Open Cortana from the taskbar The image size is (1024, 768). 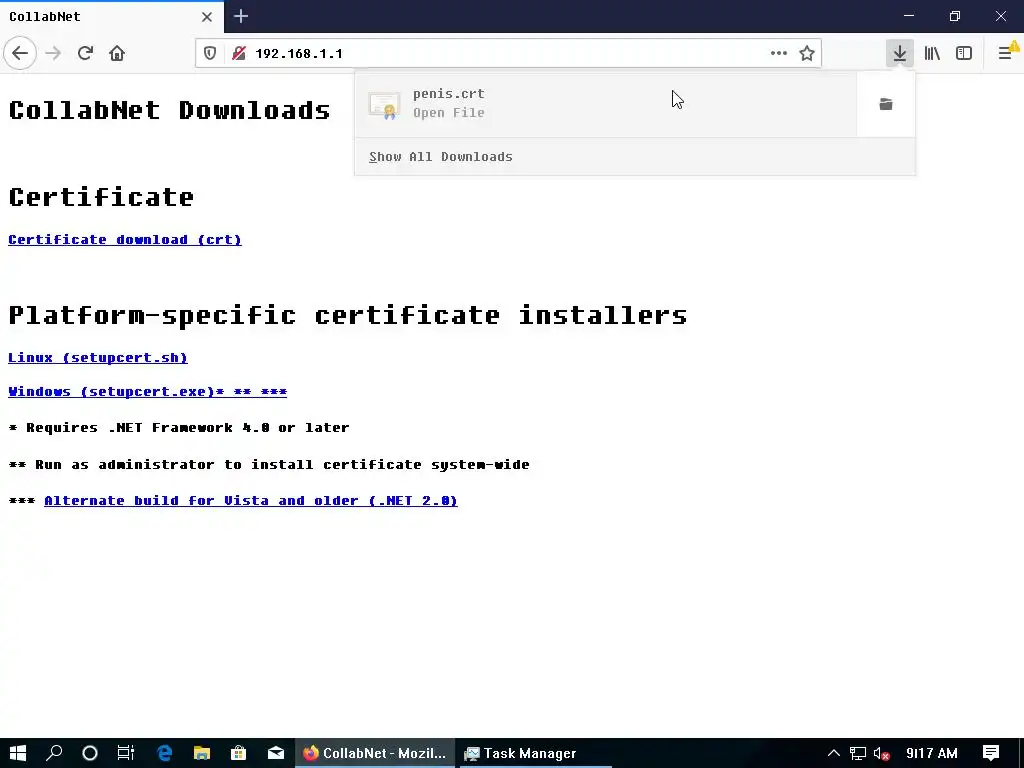[90, 753]
